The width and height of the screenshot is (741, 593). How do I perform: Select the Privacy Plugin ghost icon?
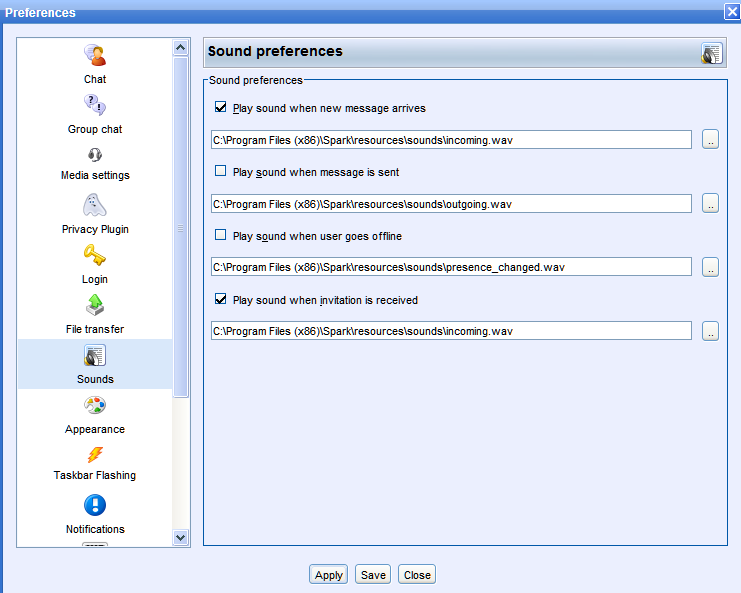(x=95, y=205)
